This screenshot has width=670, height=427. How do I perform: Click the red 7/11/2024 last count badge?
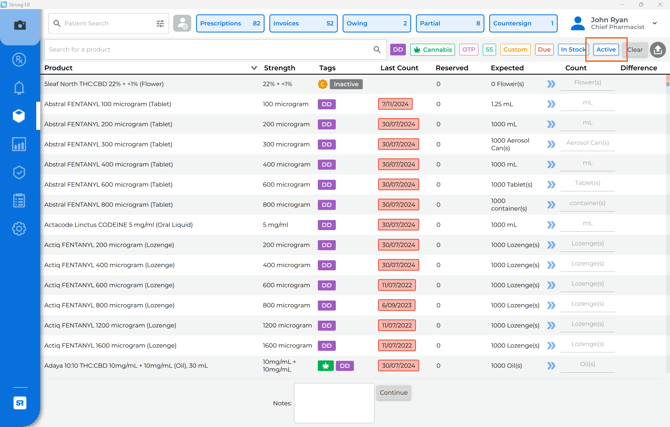[x=397, y=104]
